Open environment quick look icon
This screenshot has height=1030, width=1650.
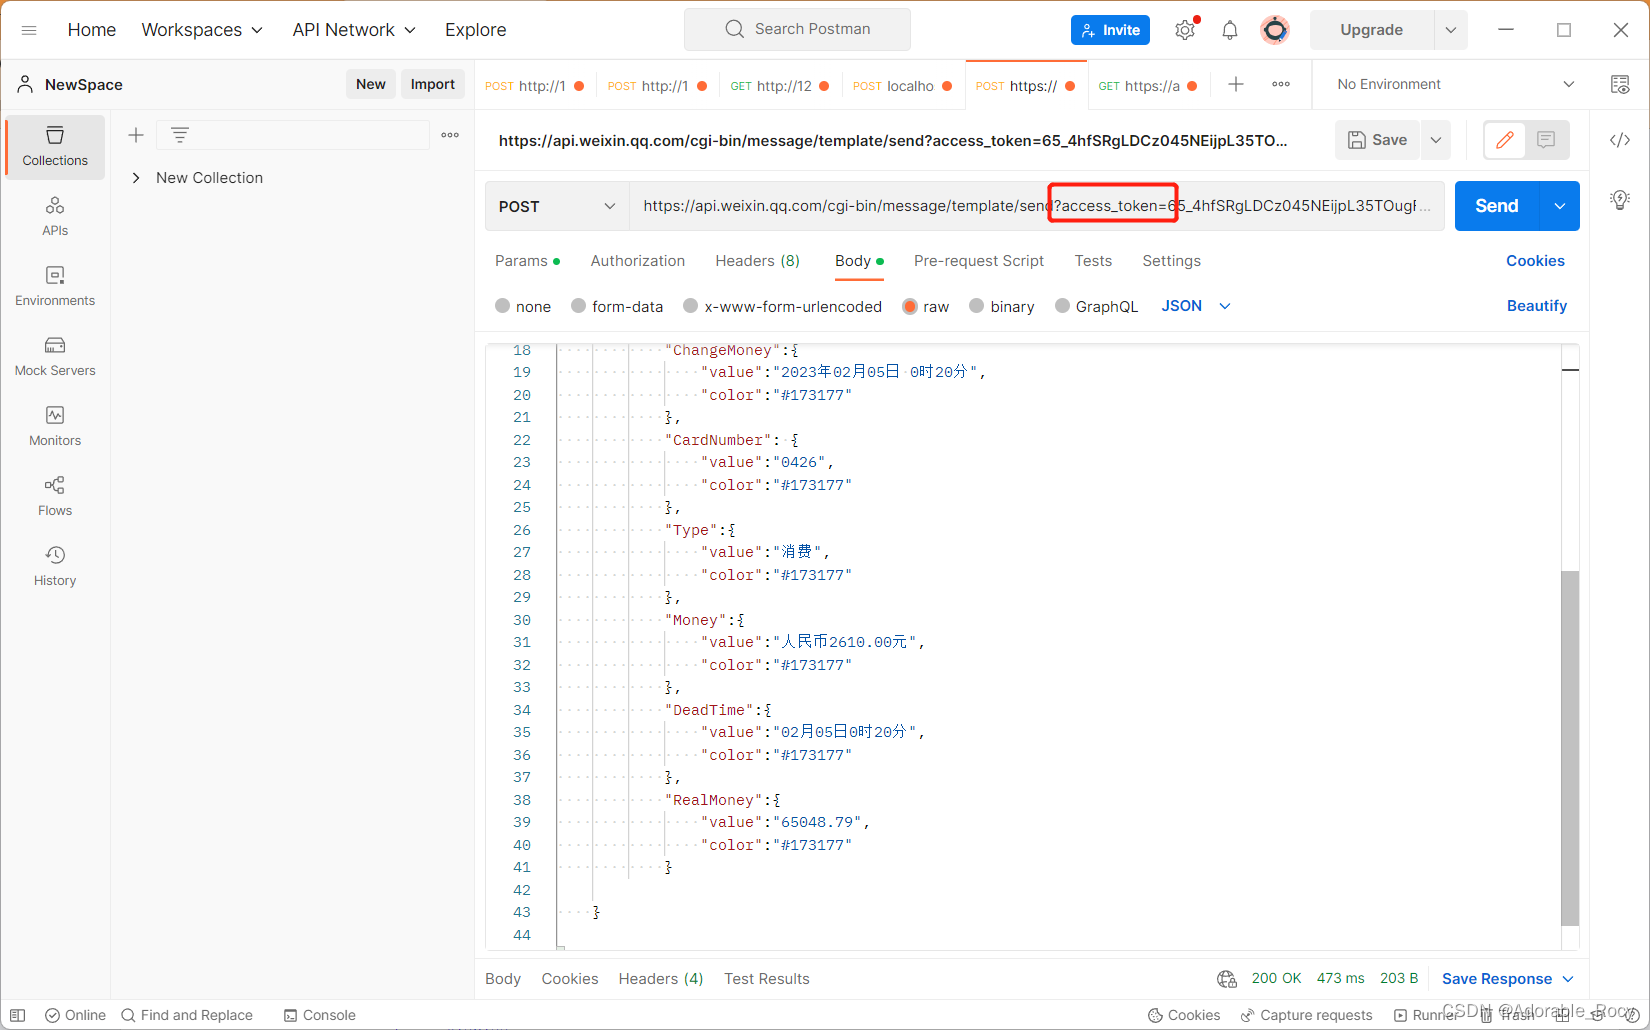1620,84
